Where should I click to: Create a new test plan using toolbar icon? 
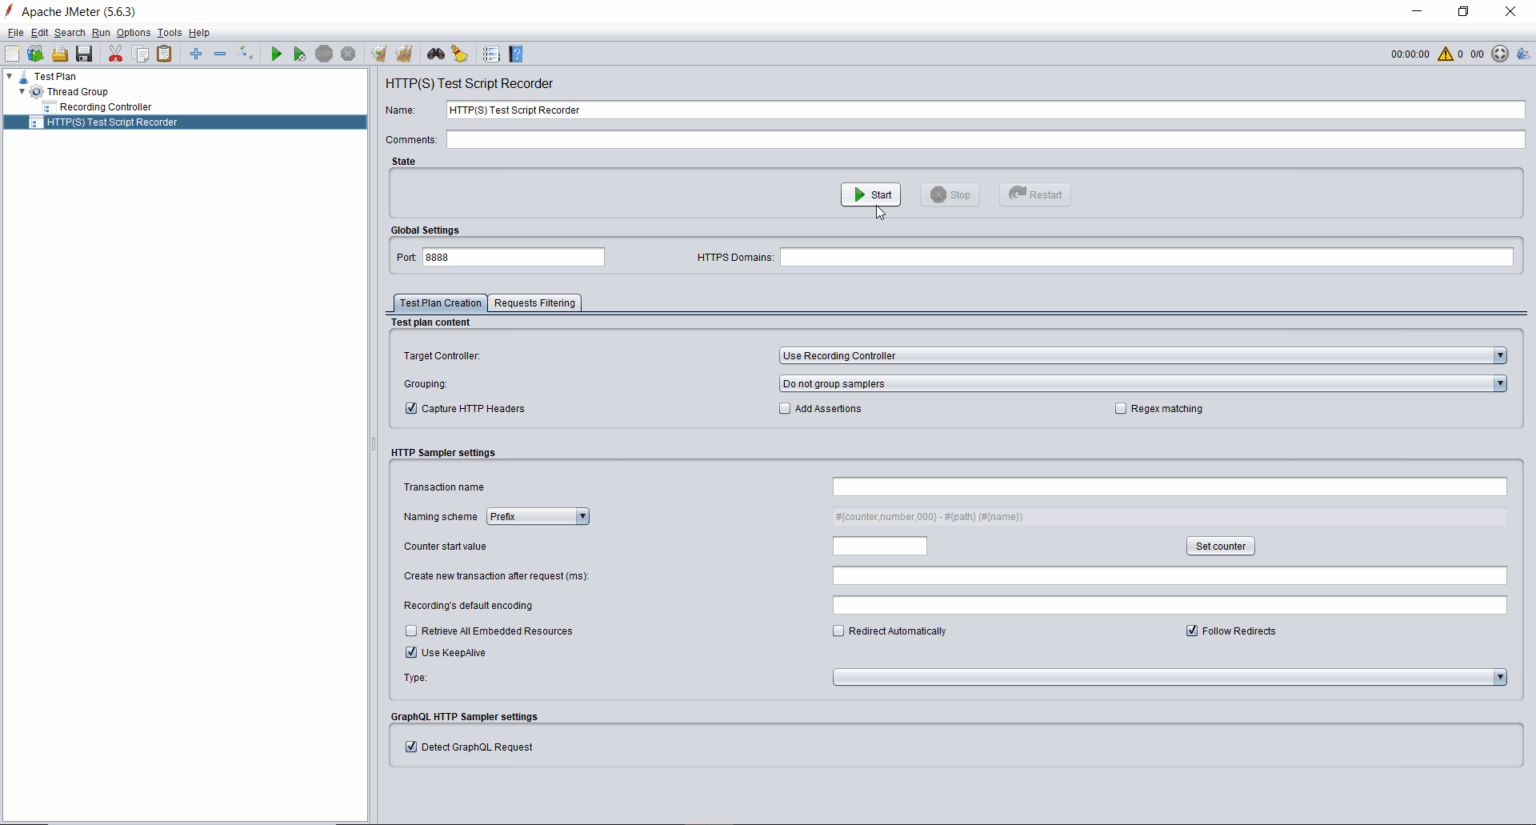point(12,53)
